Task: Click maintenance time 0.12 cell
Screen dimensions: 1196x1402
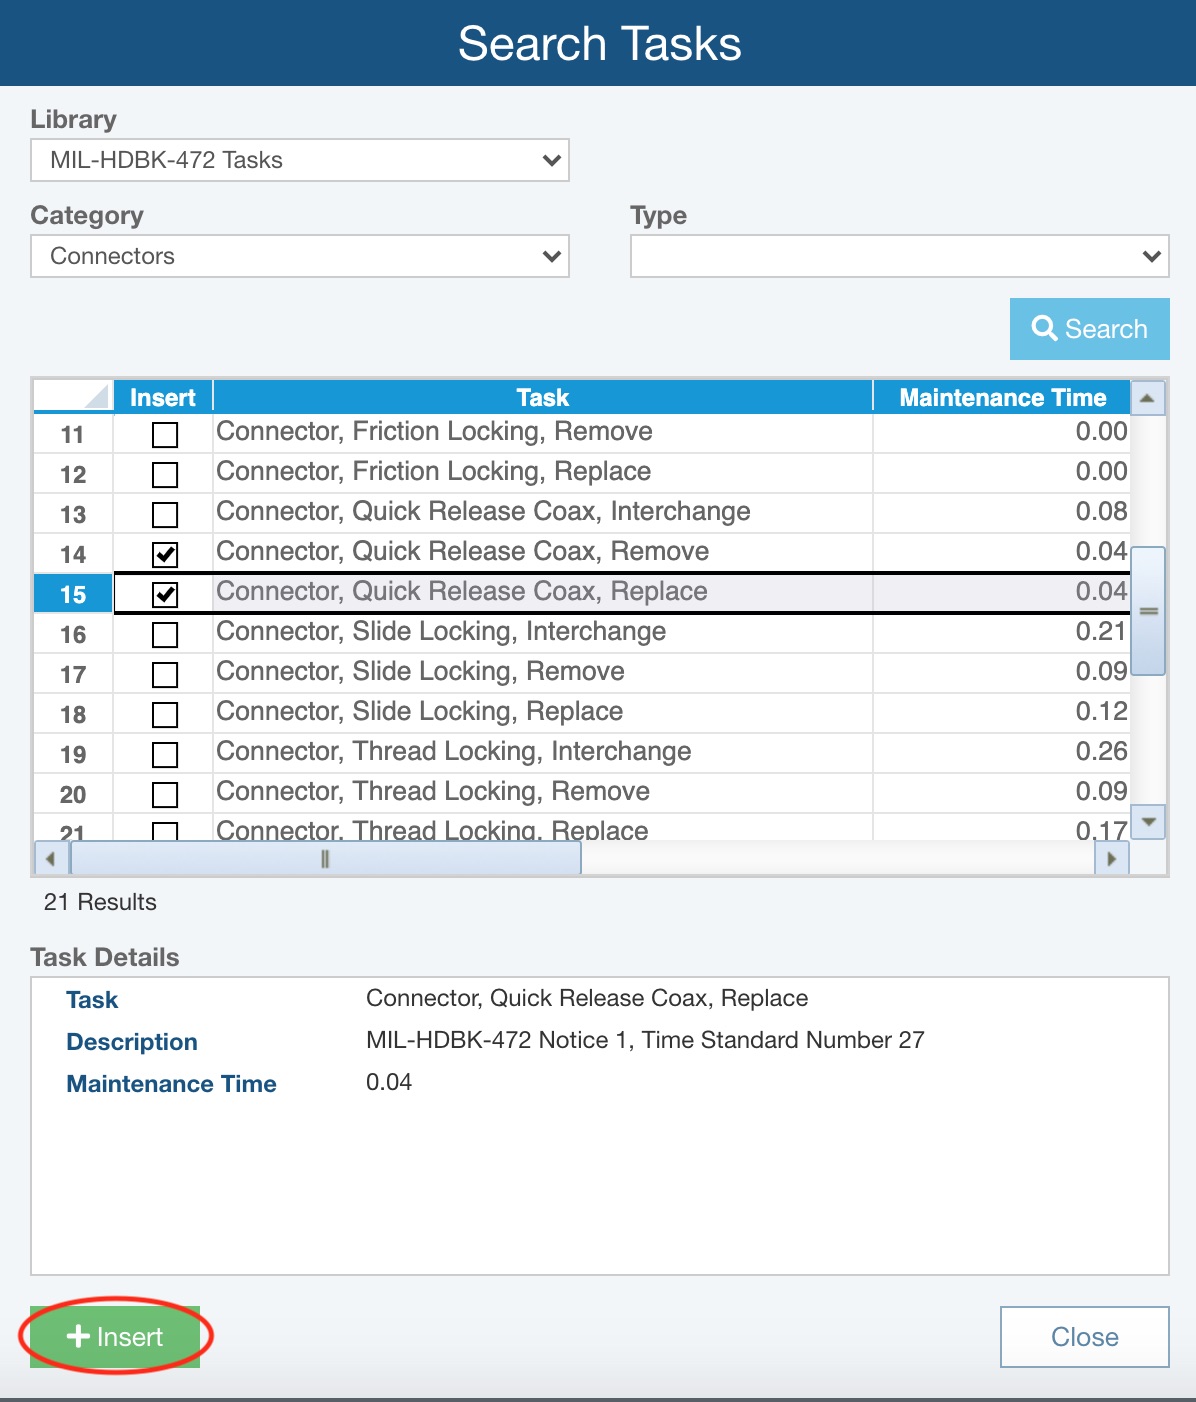Action: click(1002, 712)
